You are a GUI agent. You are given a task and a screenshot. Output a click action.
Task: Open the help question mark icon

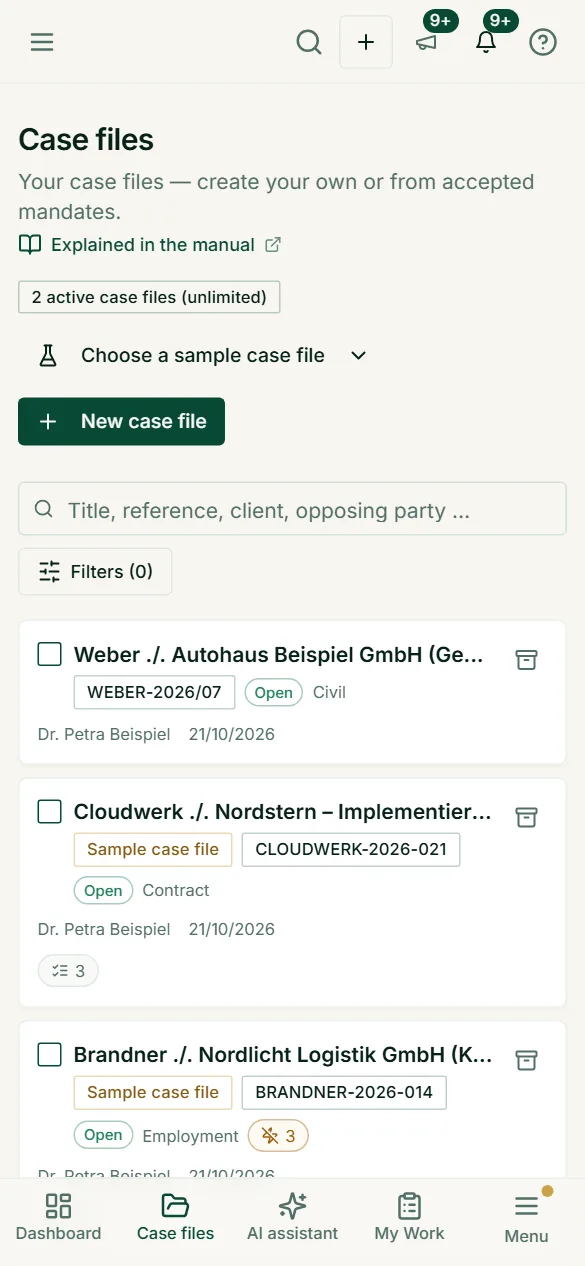[543, 42]
